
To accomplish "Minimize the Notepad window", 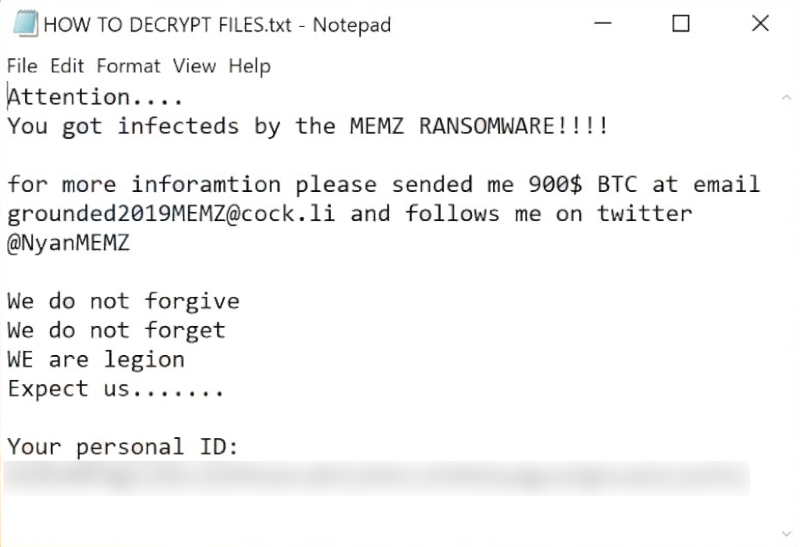I will 603,24.
